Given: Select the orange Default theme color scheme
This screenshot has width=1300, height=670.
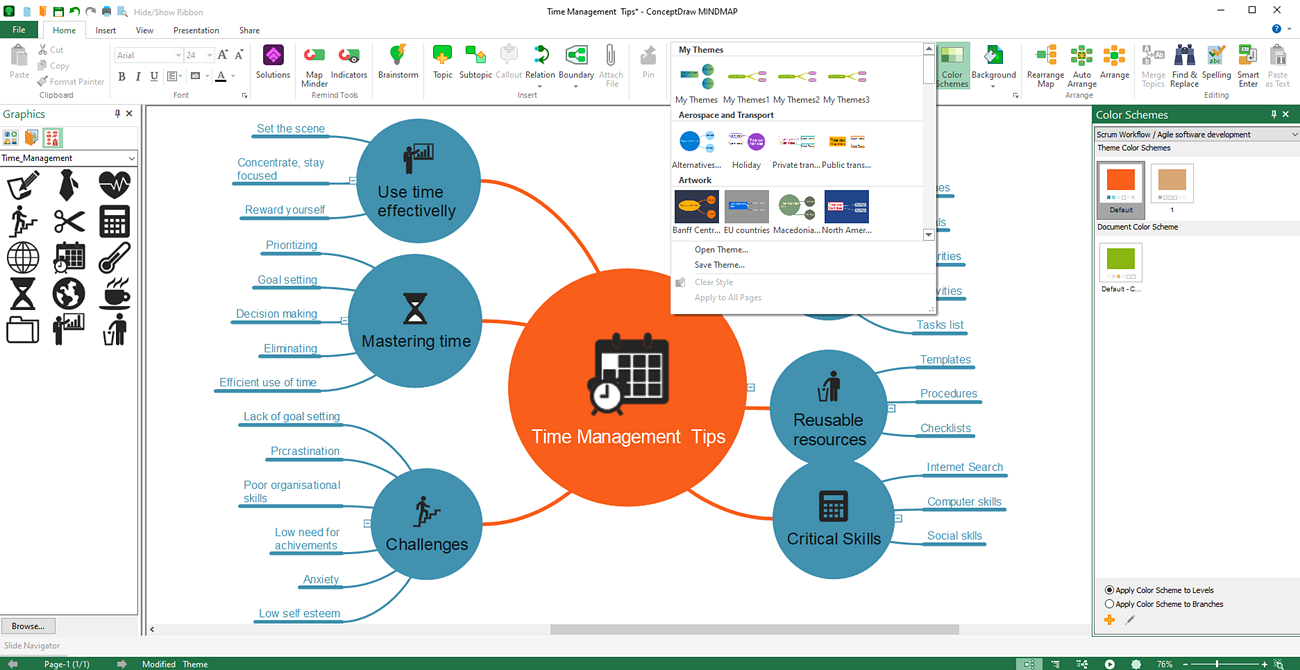Looking at the screenshot, I should 1121,189.
